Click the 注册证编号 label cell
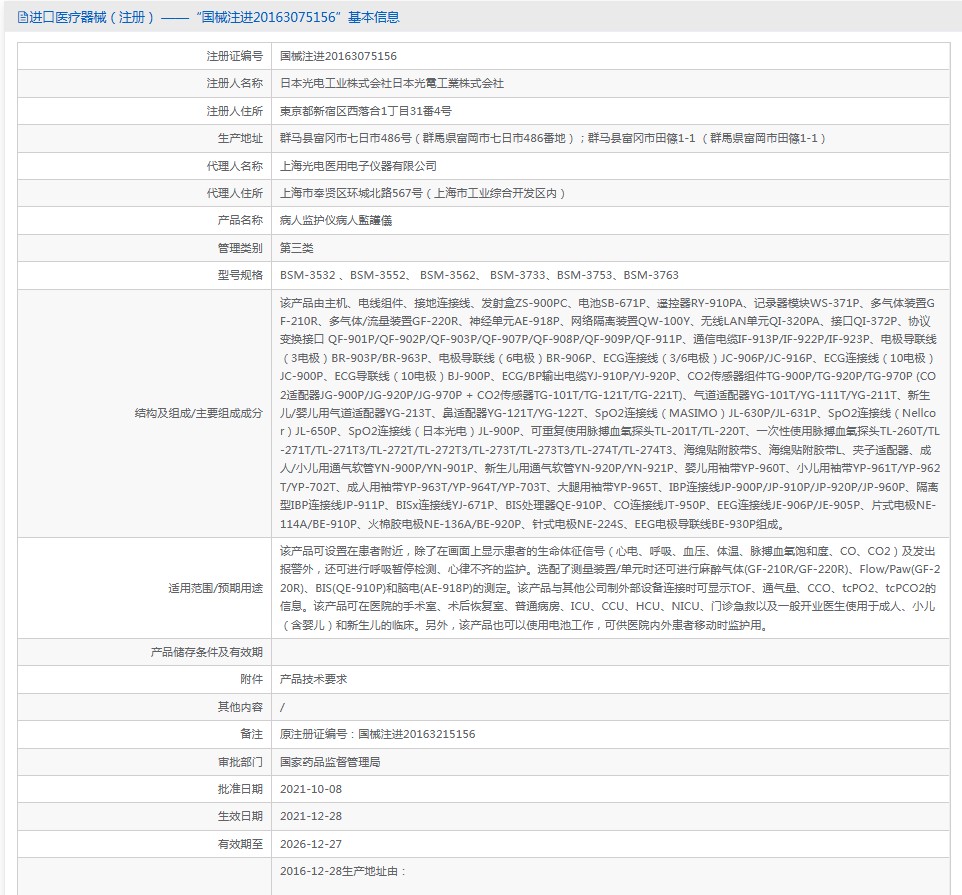This screenshot has width=962, height=895. click(x=234, y=56)
